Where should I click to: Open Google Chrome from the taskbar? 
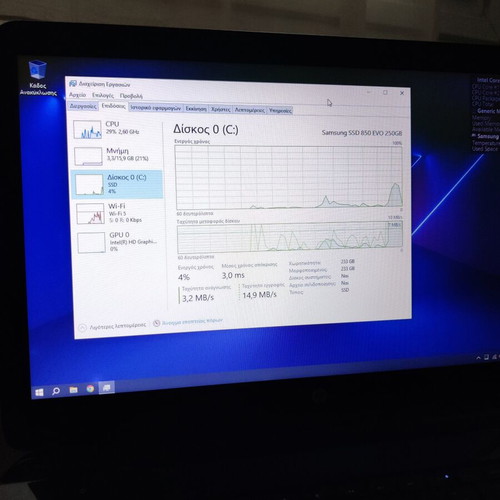coord(90,388)
